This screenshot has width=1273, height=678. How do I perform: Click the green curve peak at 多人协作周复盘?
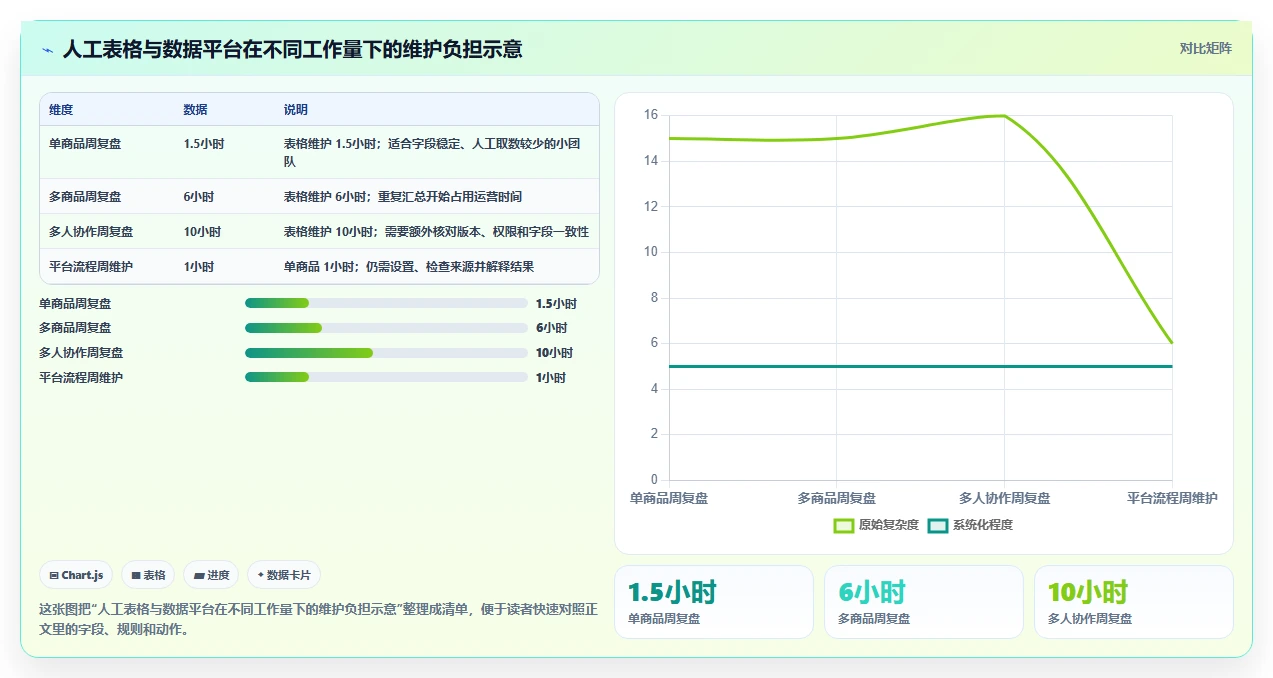(x=1004, y=116)
